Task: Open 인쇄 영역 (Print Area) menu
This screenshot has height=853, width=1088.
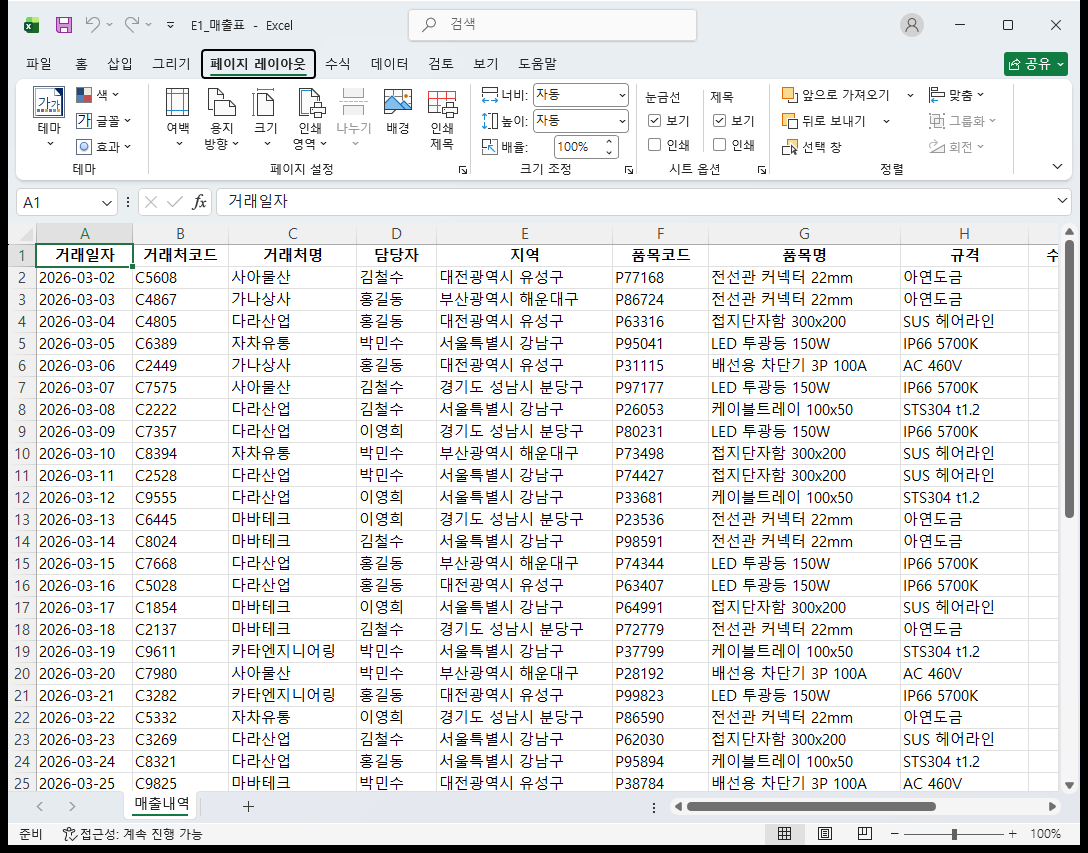Action: coord(309,118)
